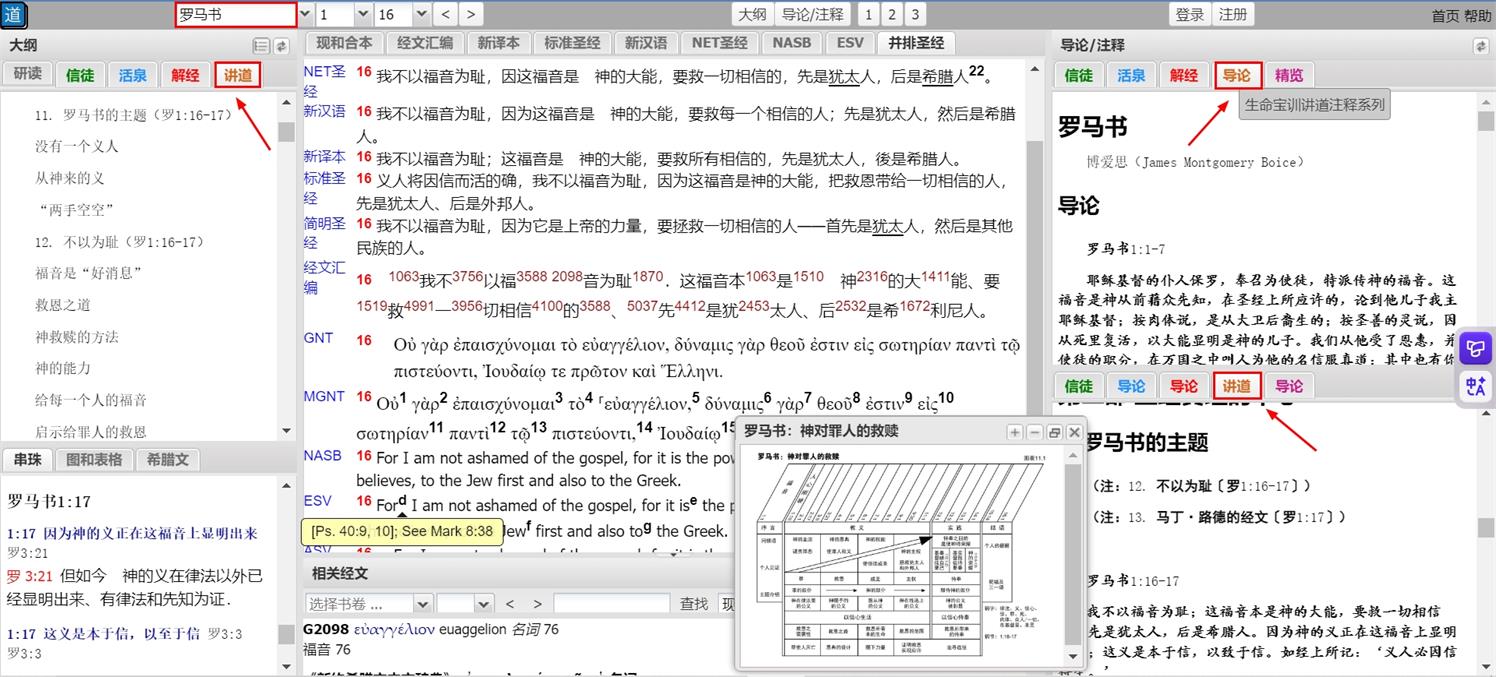Click the outline panel list-view icon
The width and height of the screenshot is (1496, 677).
[261, 46]
